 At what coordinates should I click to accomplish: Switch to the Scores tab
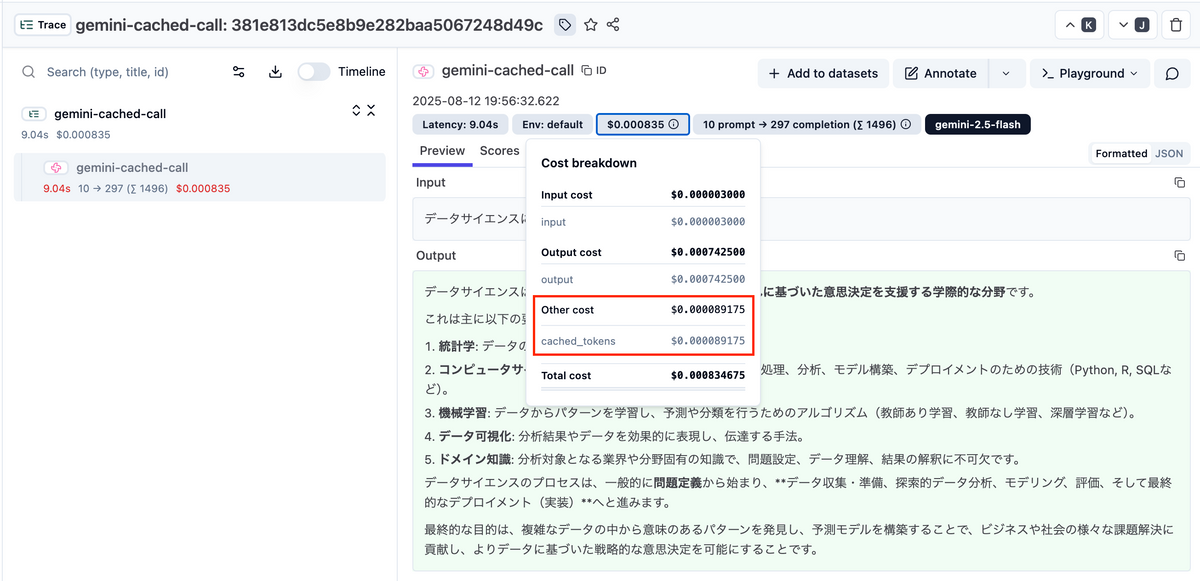tap(499, 151)
